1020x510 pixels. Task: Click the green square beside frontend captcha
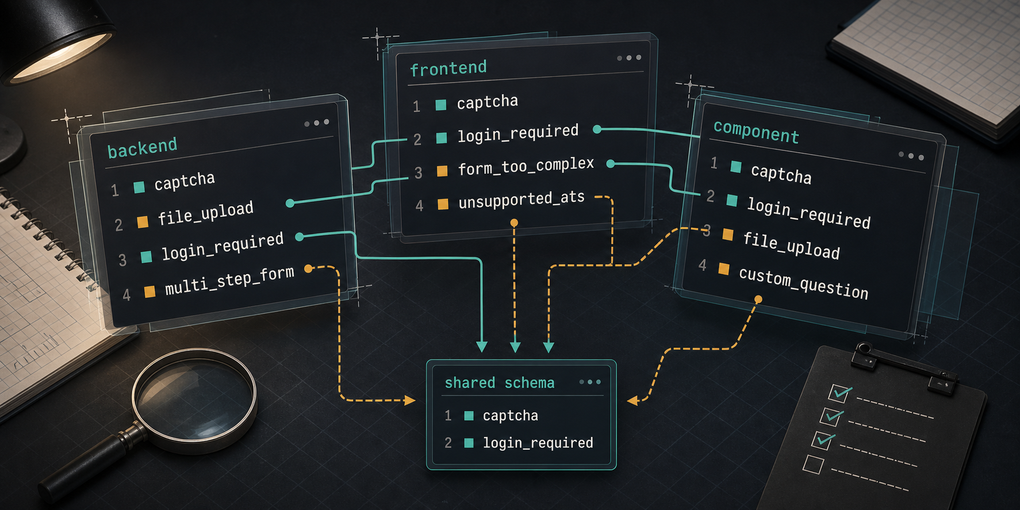click(440, 105)
